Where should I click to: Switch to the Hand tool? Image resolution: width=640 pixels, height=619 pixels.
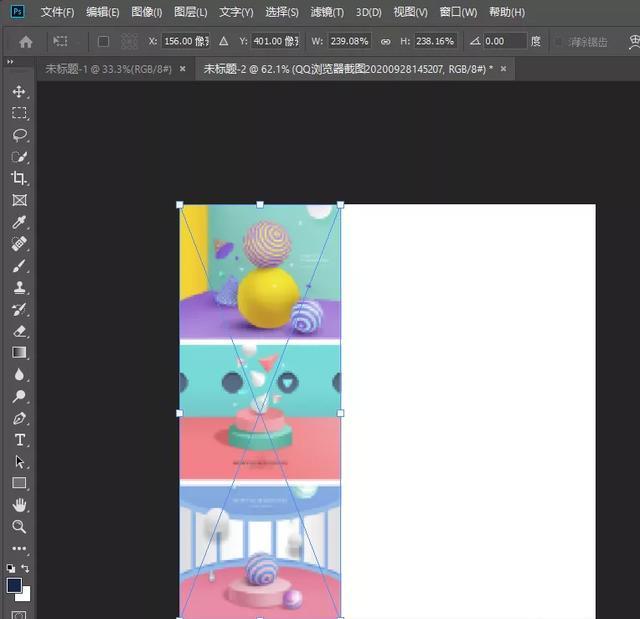(x=19, y=505)
